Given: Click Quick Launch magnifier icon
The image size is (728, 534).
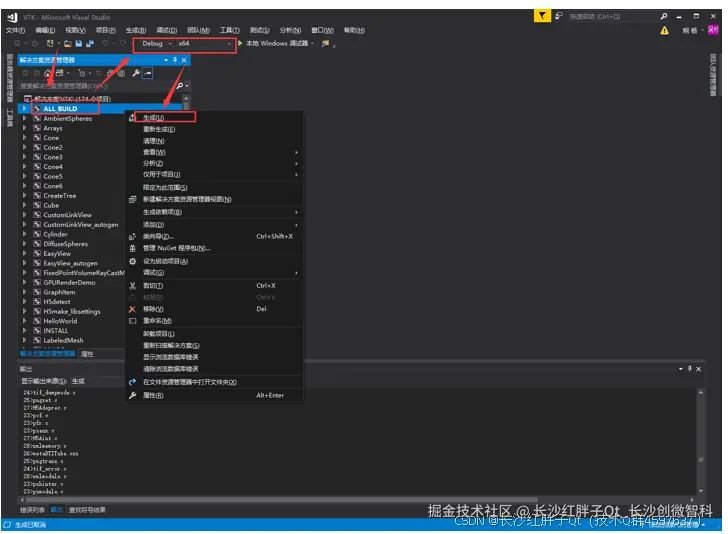Looking at the screenshot, I should pos(664,16).
